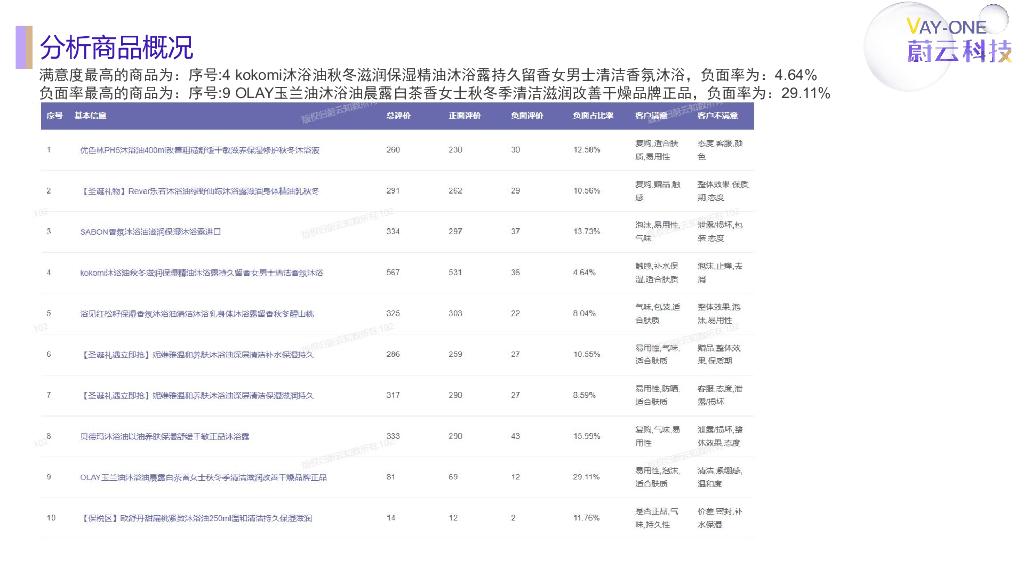Click negative reviews value 43

515,436
